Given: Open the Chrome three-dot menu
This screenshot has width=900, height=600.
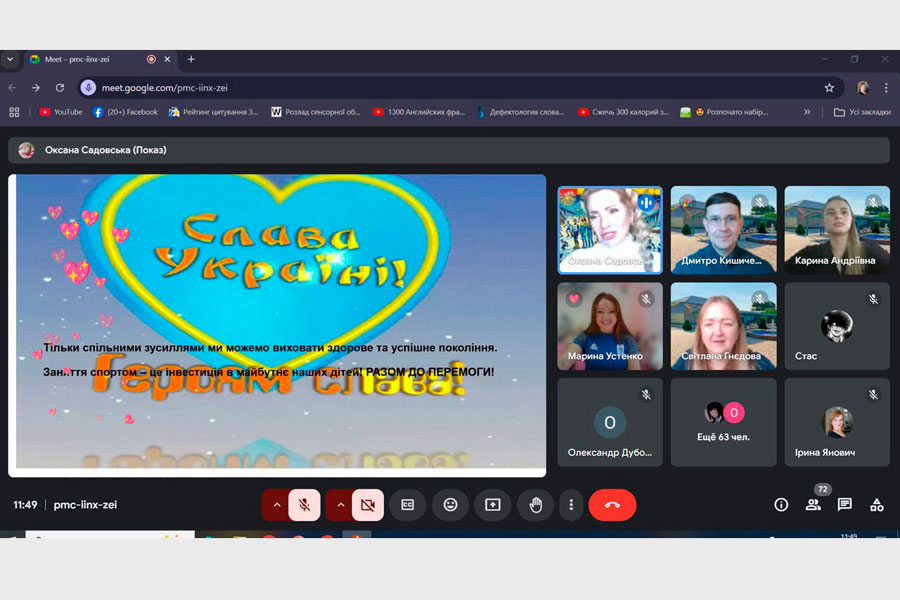Looking at the screenshot, I should tap(886, 88).
